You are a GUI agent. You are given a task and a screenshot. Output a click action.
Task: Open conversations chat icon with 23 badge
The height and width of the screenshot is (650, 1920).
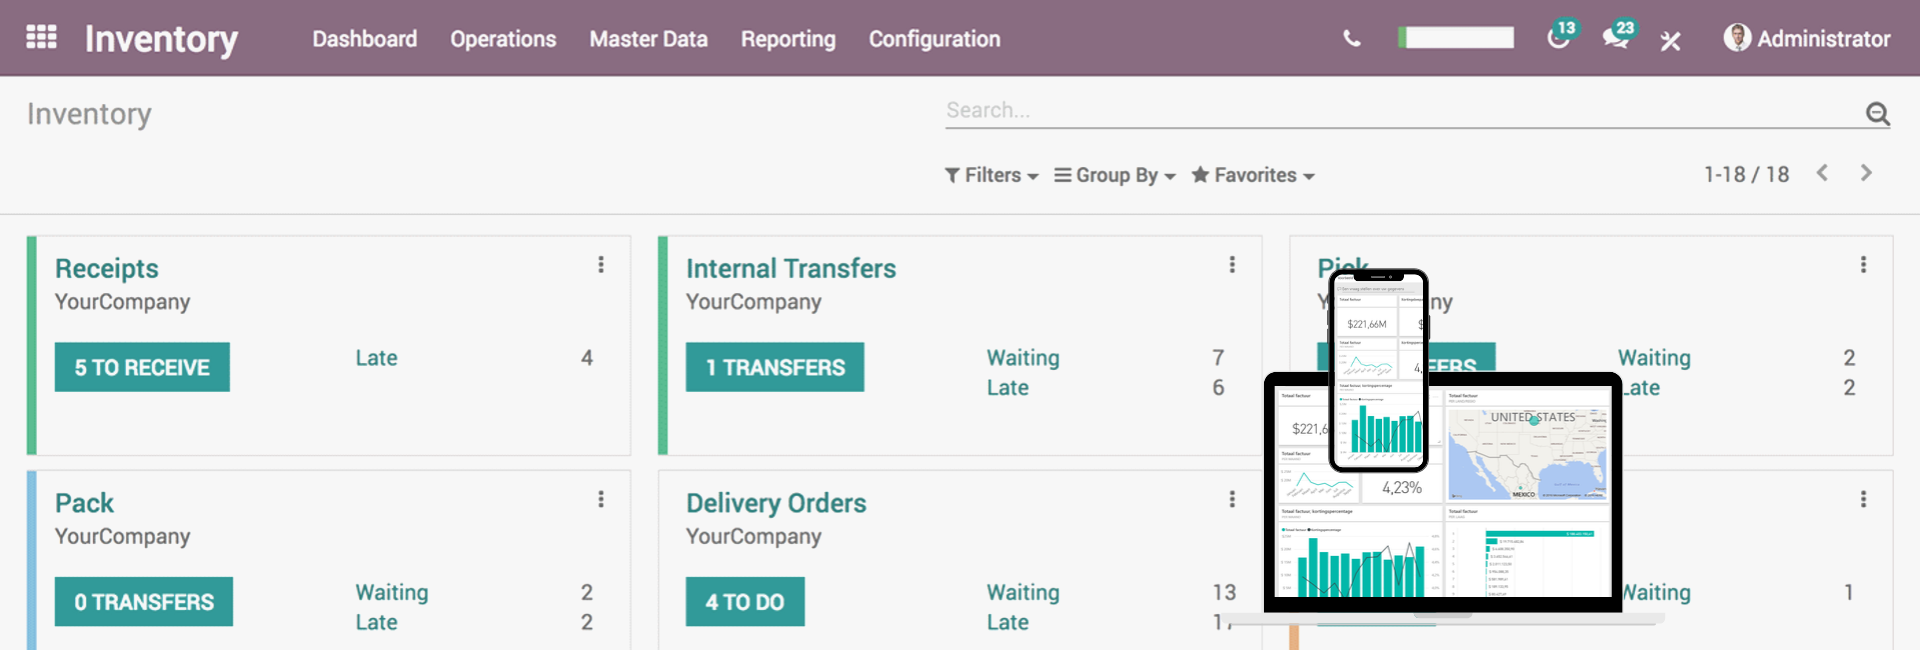(1619, 36)
